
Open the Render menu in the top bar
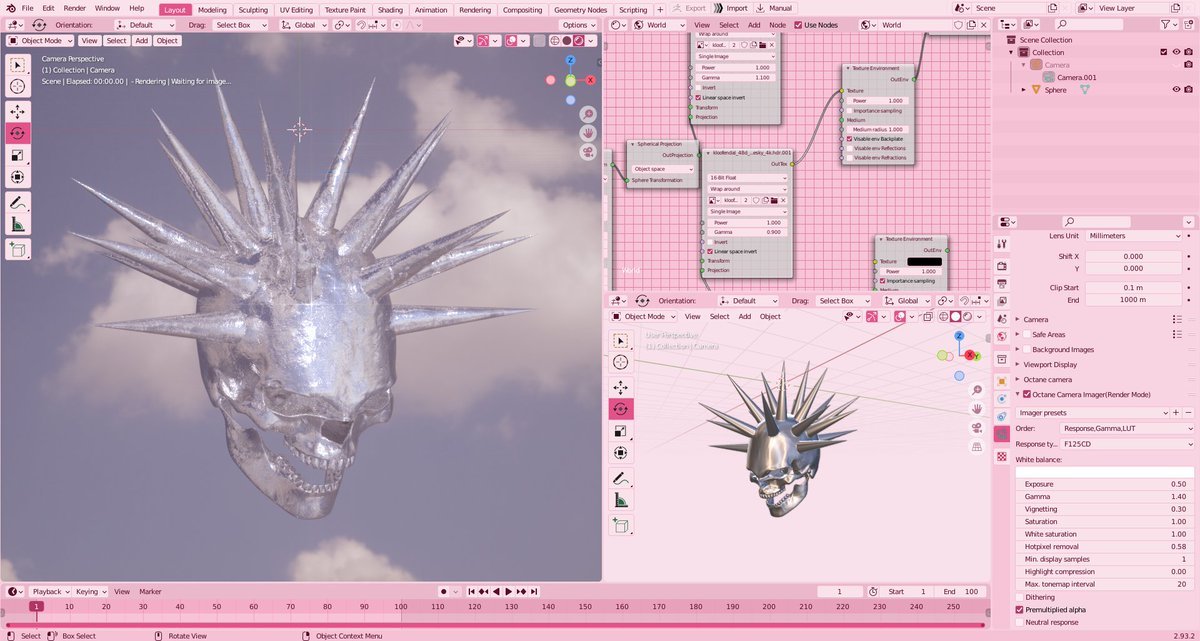pyautogui.click(x=75, y=8)
